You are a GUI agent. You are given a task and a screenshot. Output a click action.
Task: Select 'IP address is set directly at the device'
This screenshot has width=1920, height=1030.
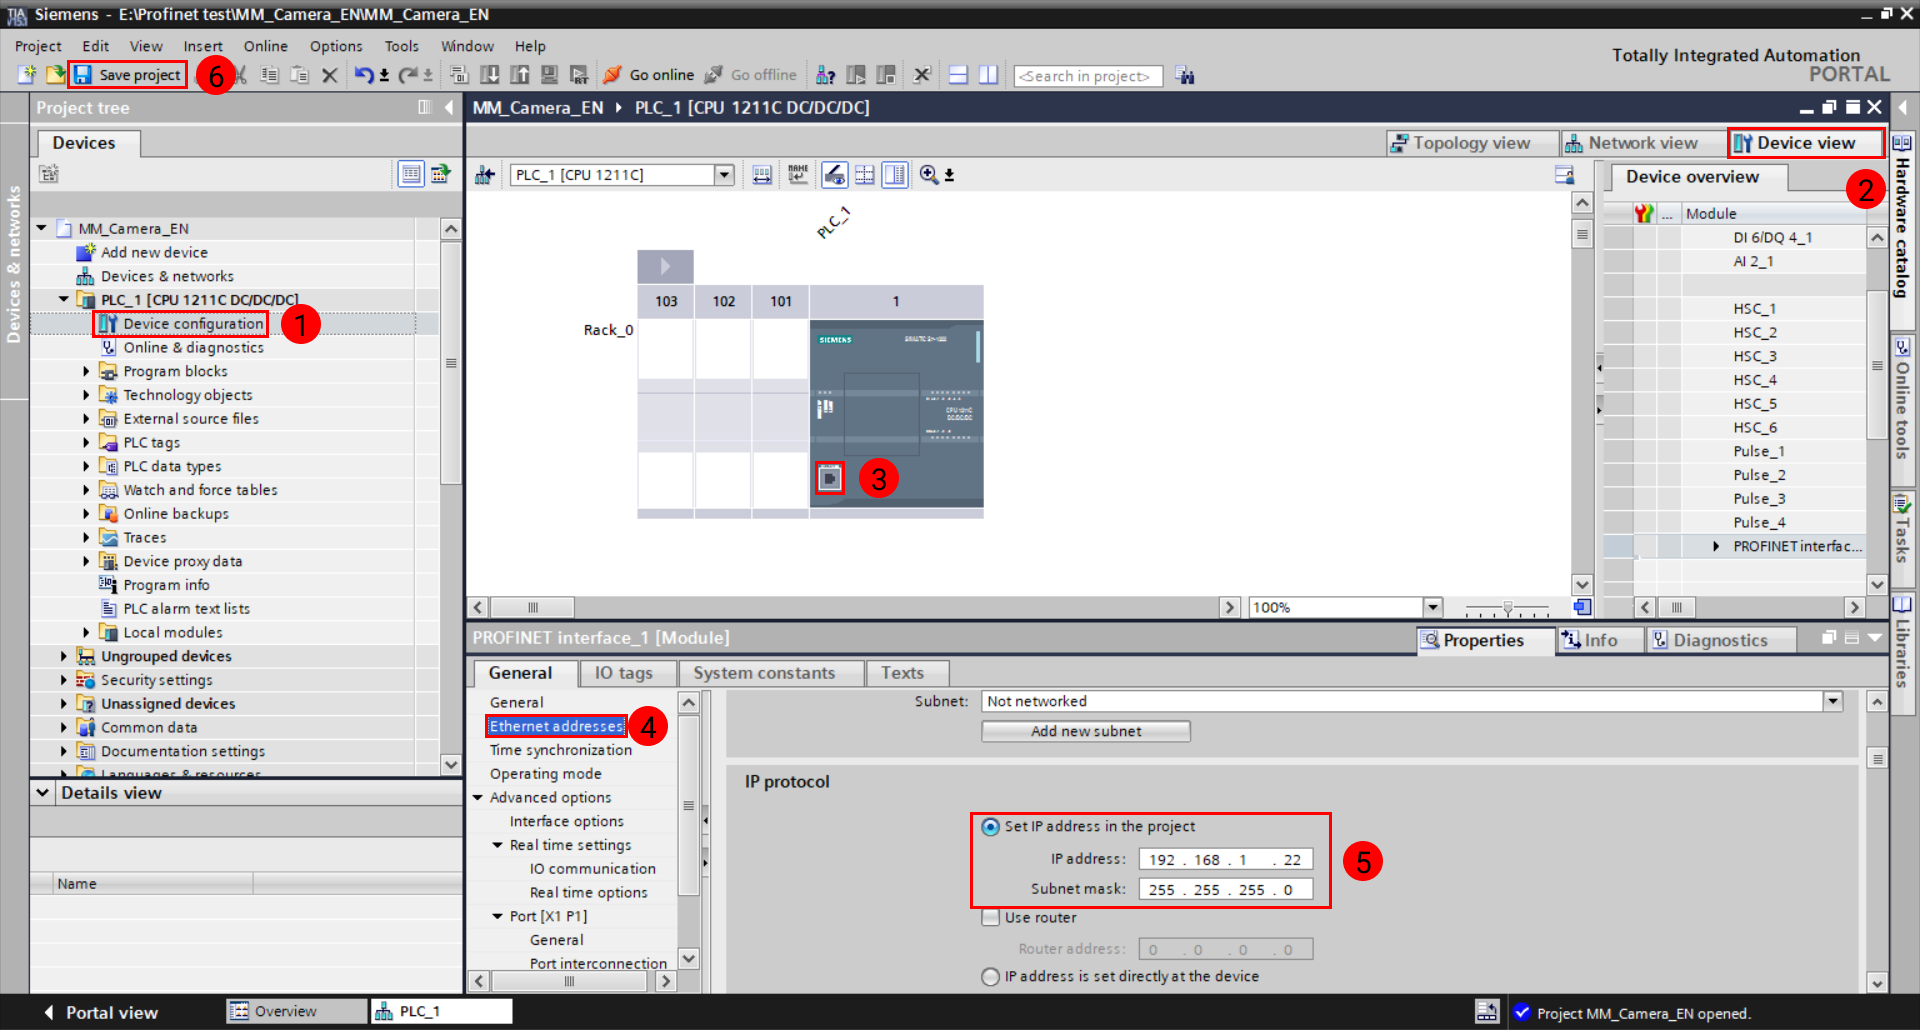991,977
